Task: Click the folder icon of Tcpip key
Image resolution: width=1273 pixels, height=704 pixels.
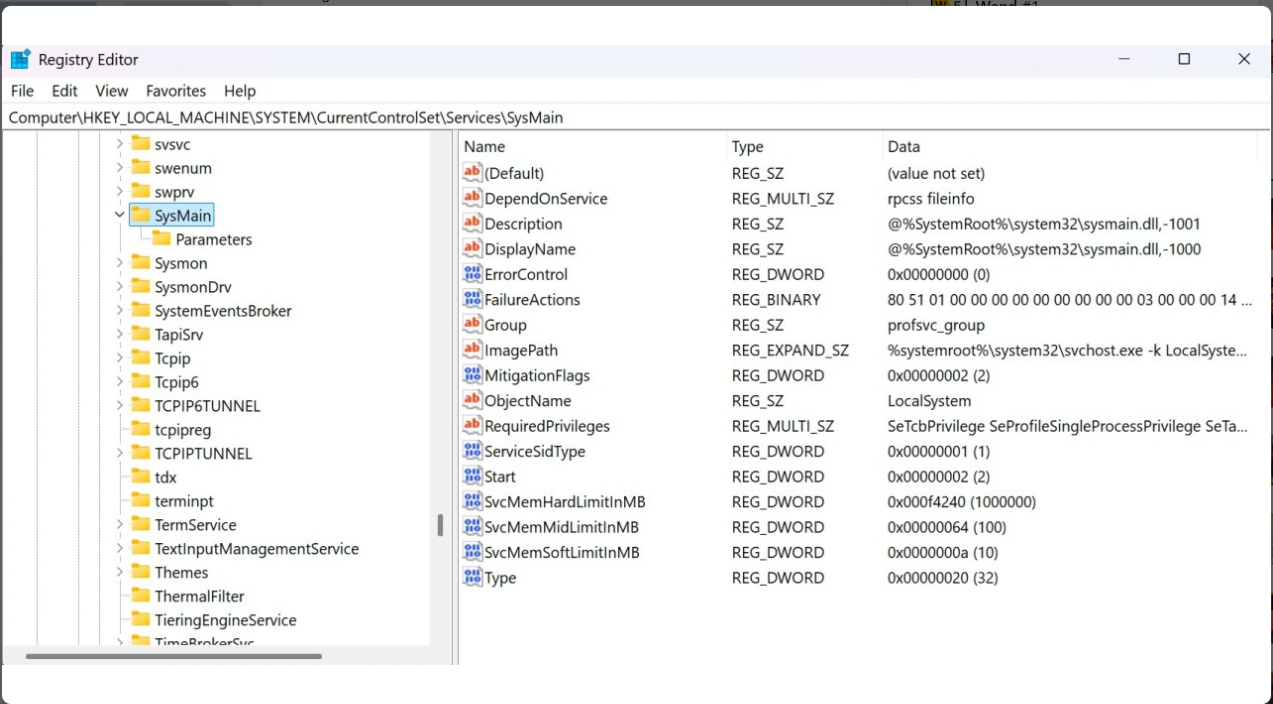Action: coord(140,358)
